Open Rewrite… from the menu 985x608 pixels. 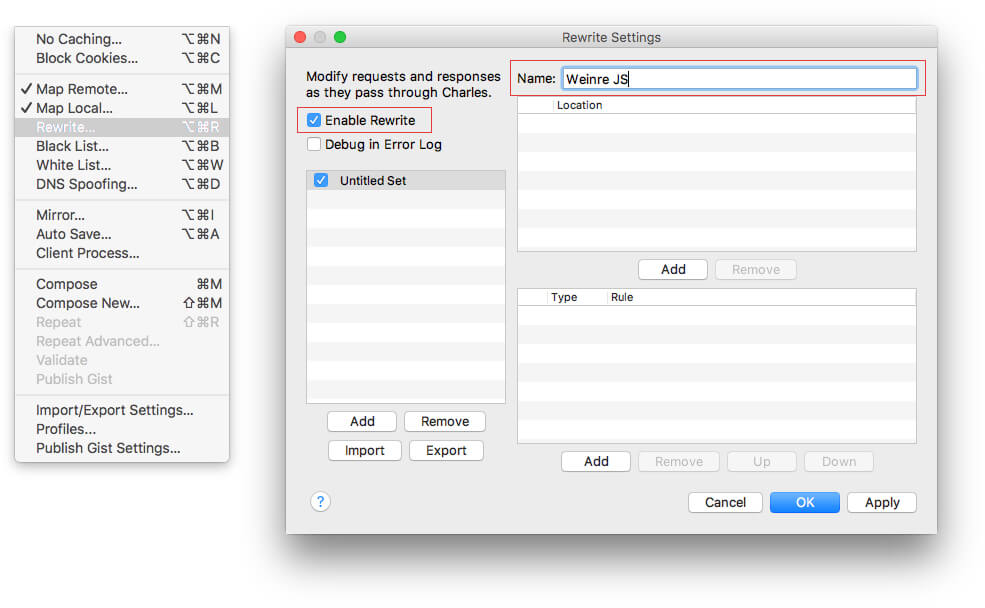pos(66,127)
